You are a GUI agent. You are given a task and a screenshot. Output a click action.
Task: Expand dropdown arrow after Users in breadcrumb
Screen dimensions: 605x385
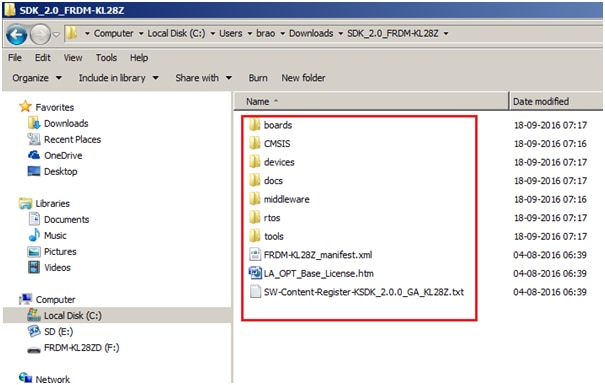tap(250, 34)
